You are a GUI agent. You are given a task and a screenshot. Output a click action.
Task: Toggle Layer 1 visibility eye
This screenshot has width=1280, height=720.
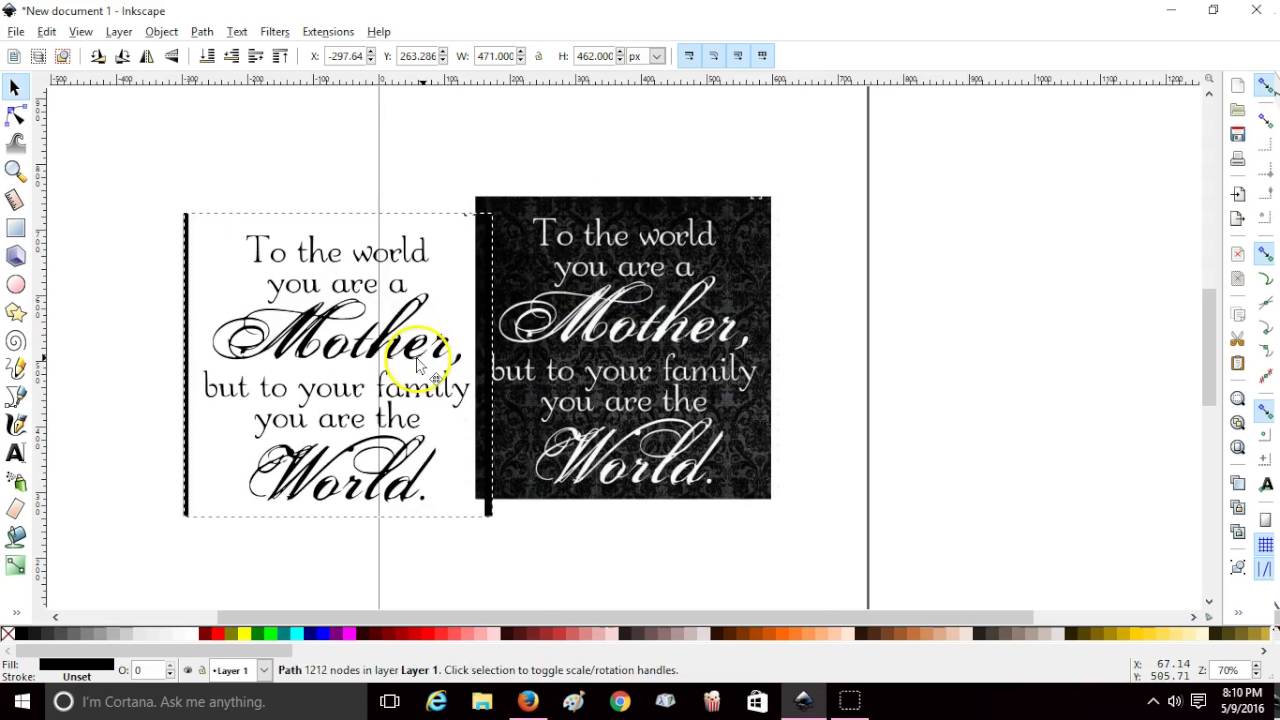click(x=188, y=670)
